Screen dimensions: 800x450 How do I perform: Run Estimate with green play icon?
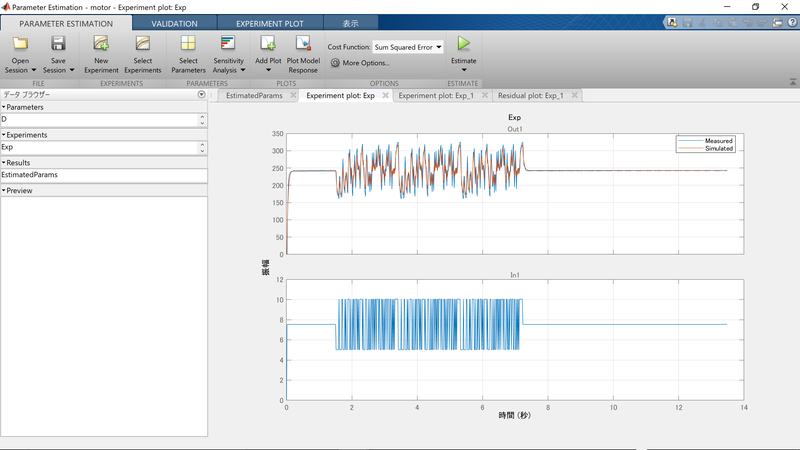point(463,44)
